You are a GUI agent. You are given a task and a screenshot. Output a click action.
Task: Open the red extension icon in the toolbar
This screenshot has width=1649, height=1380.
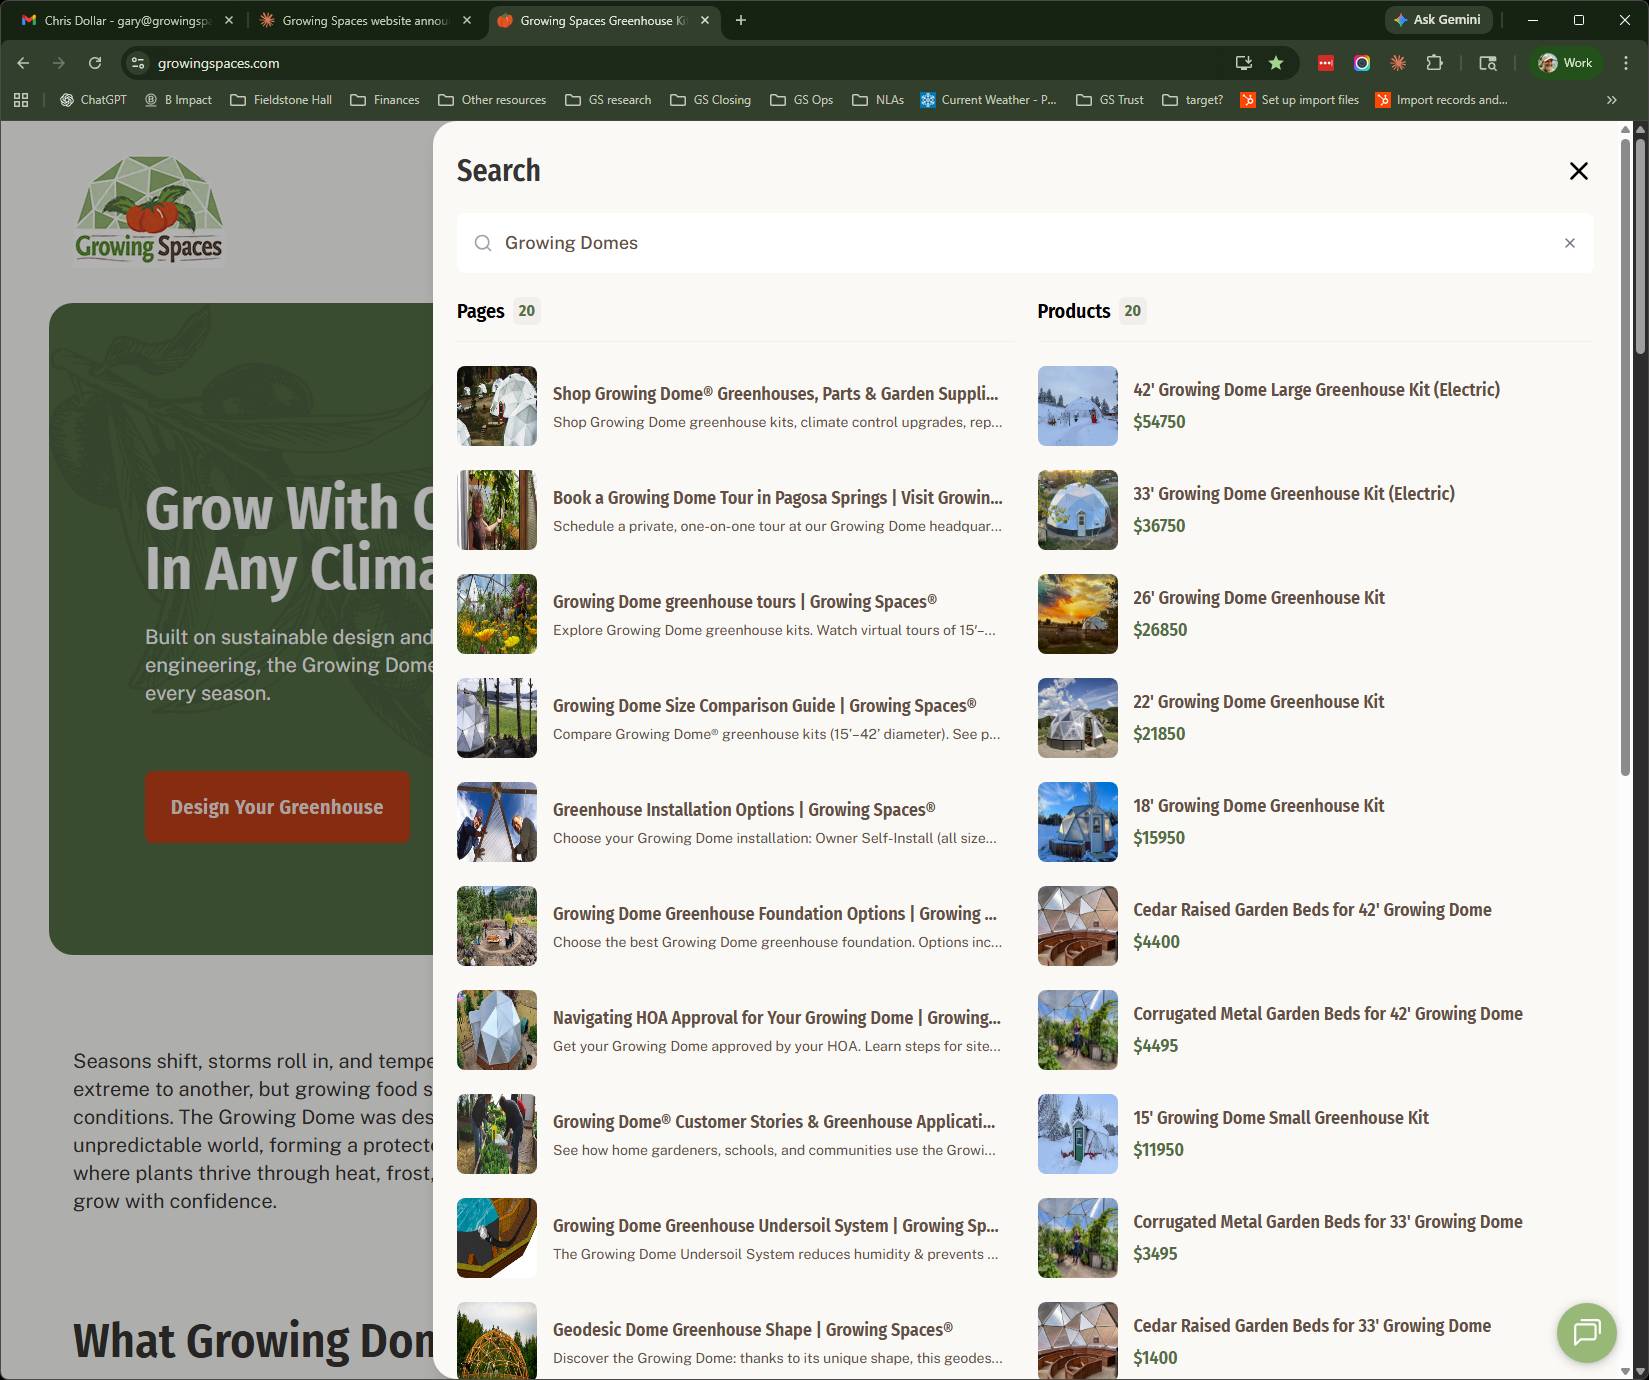pyautogui.click(x=1326, y=63)
